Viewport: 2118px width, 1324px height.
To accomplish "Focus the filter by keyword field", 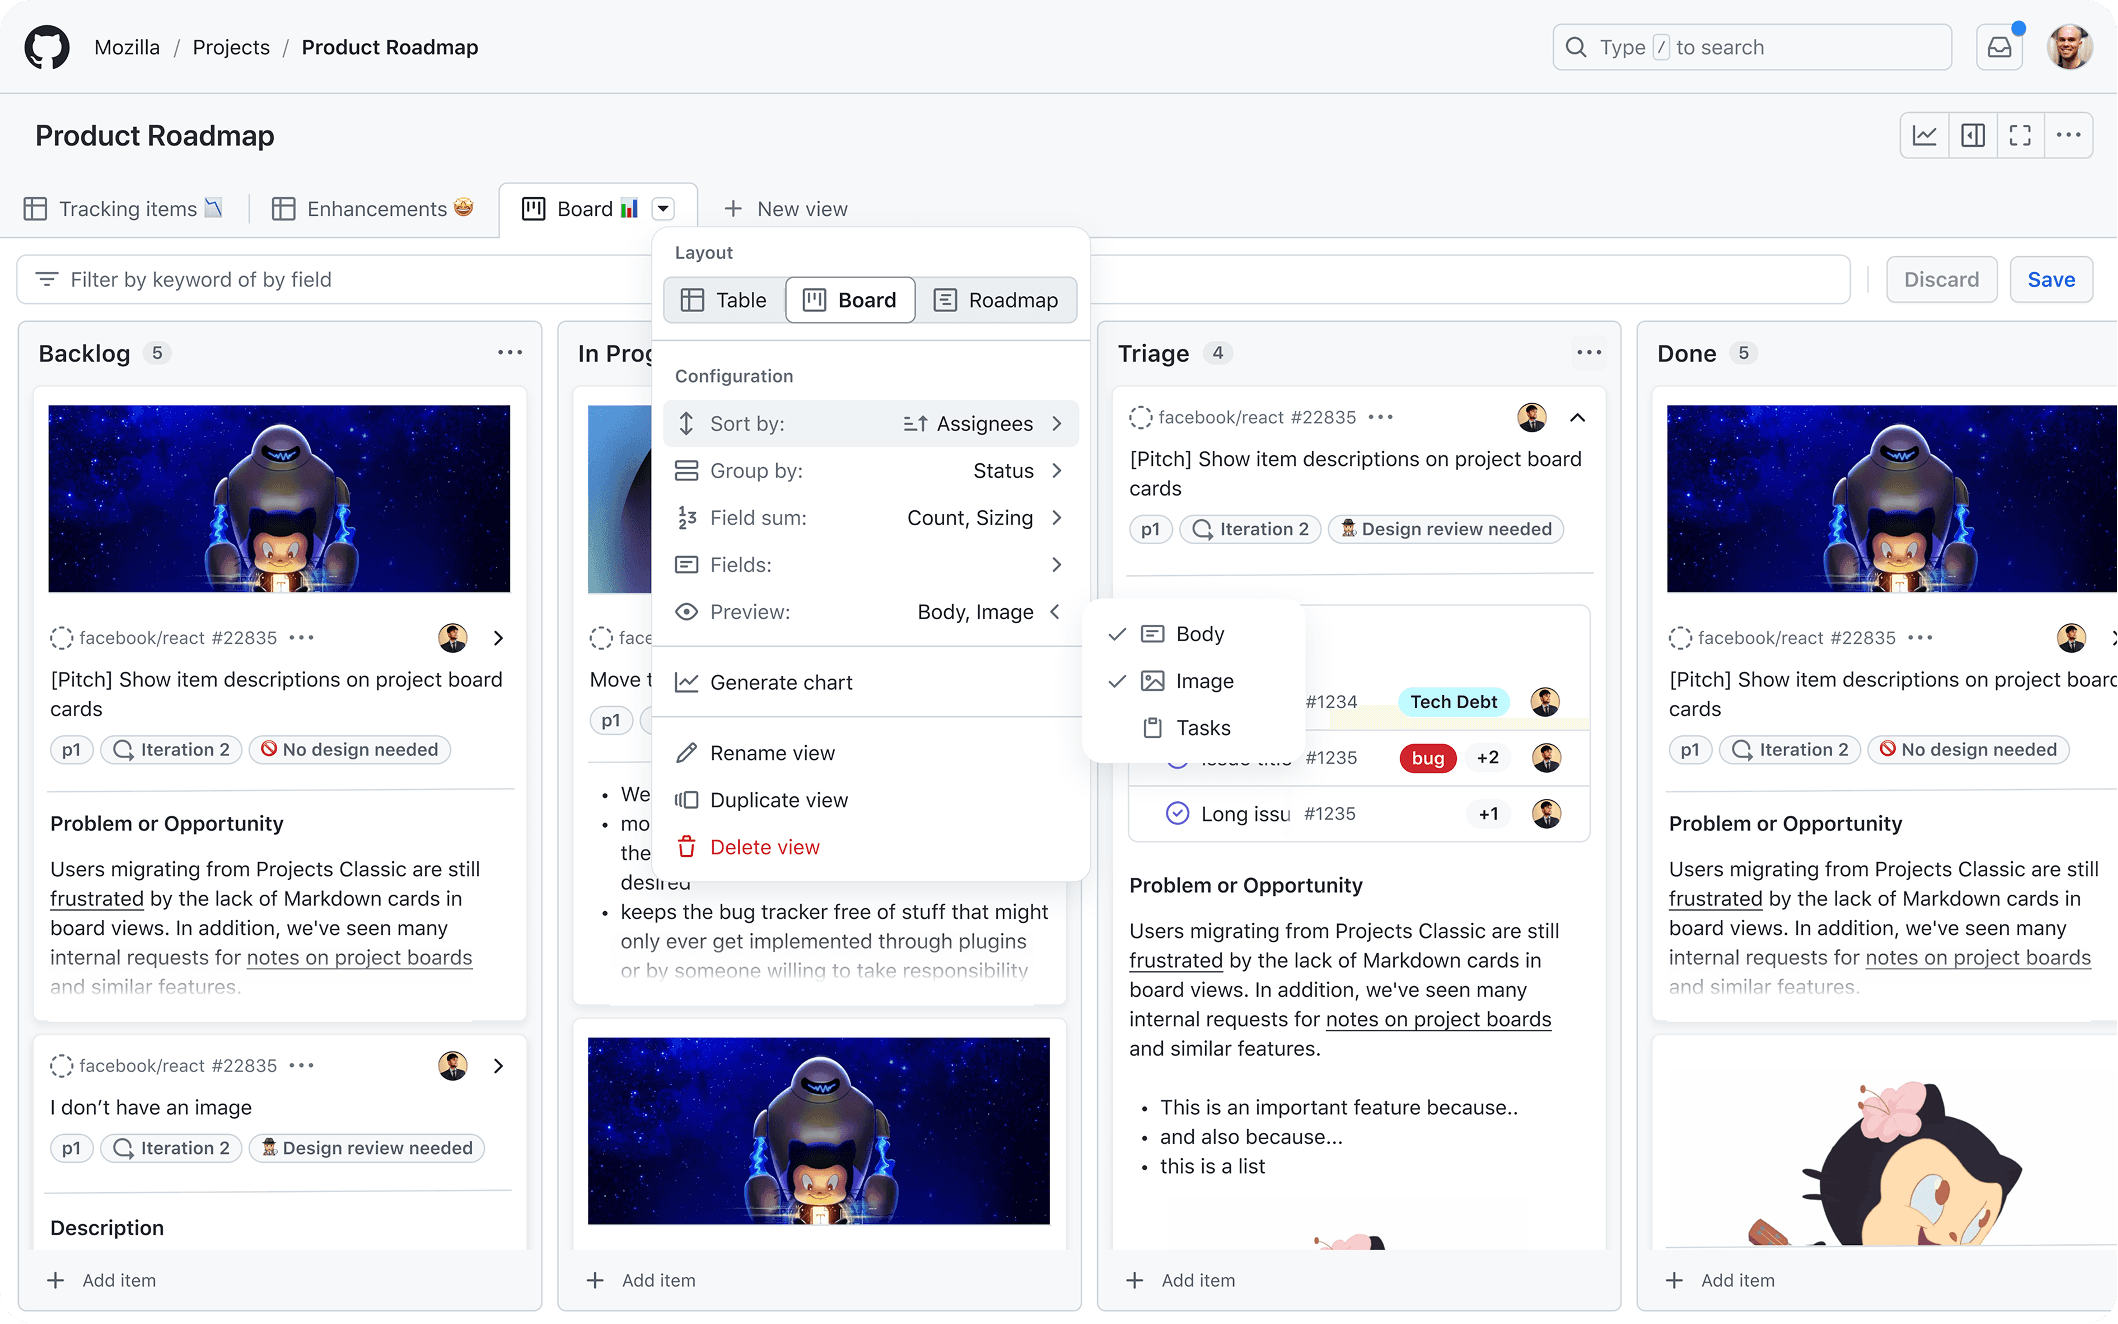I will pos(932,280).
